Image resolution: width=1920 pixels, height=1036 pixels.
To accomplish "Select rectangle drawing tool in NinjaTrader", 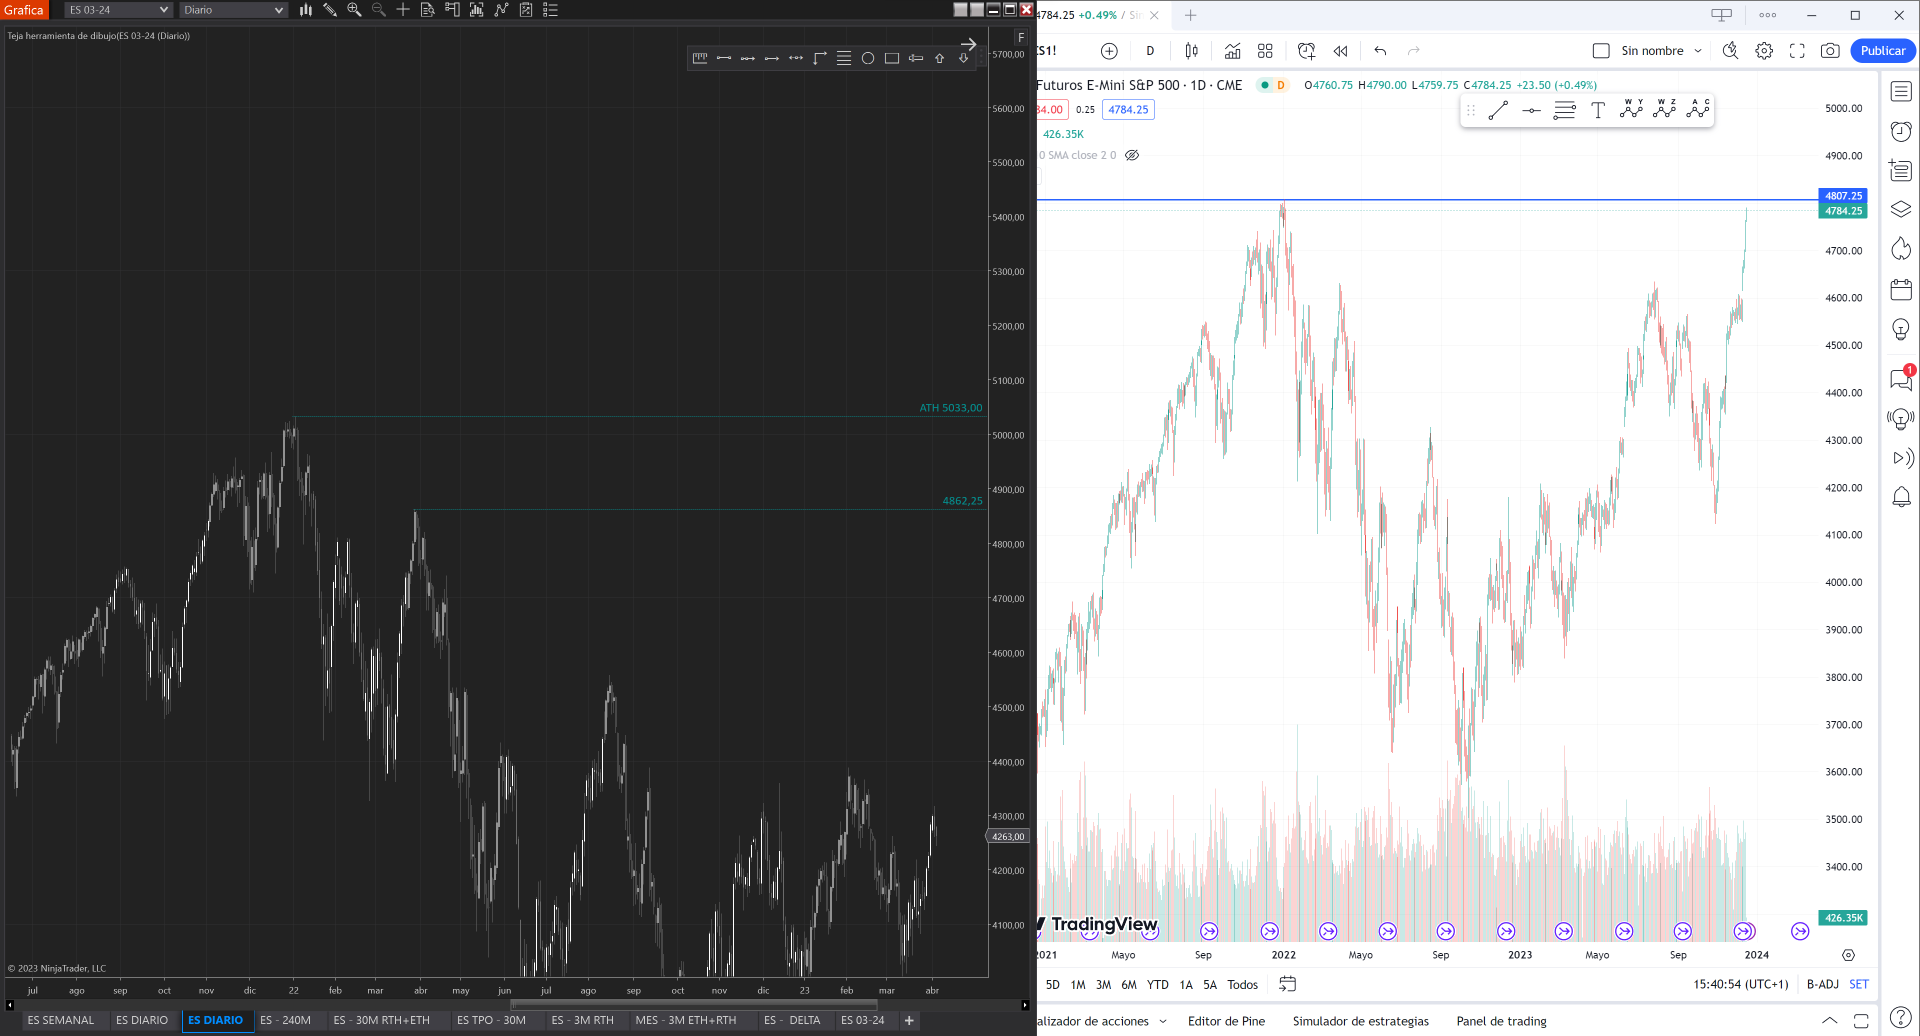I will 892,58.
